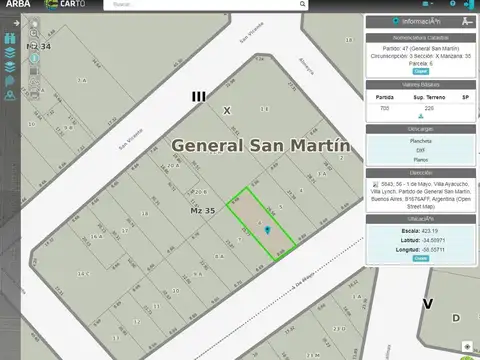
Task: Focus the Buscar search field
Action: (202, 4)
